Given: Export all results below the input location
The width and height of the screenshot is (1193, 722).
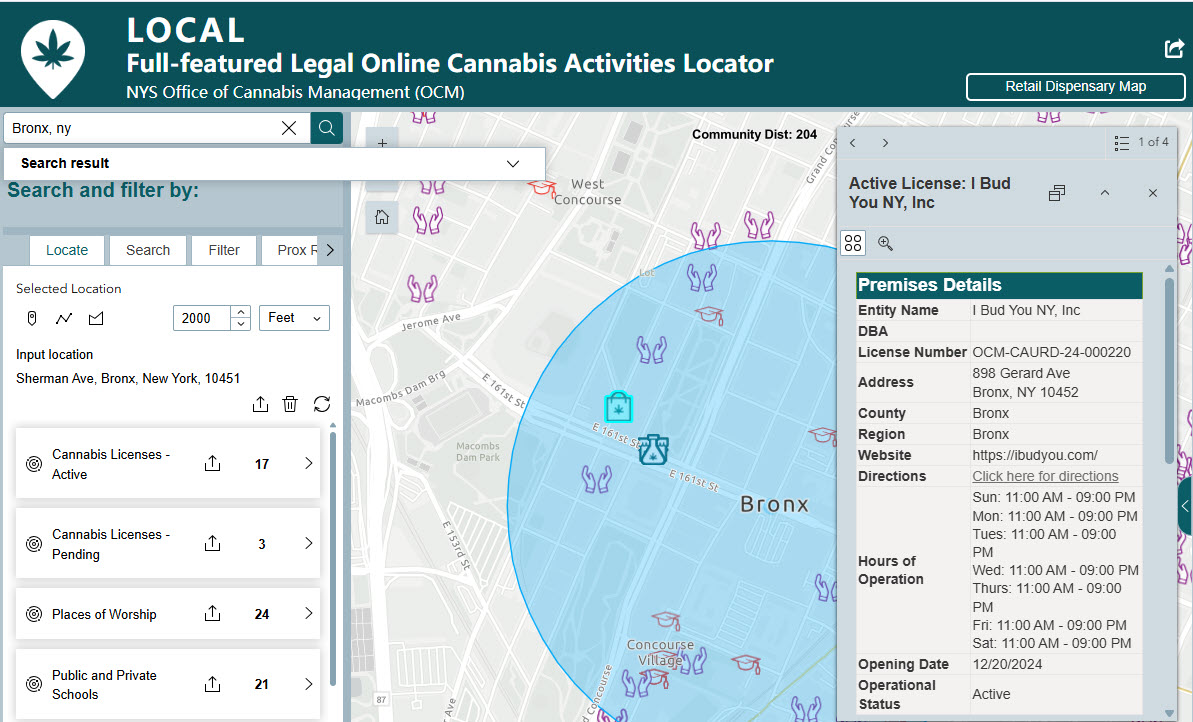Looking at the screenshot, I should (260, 404).
